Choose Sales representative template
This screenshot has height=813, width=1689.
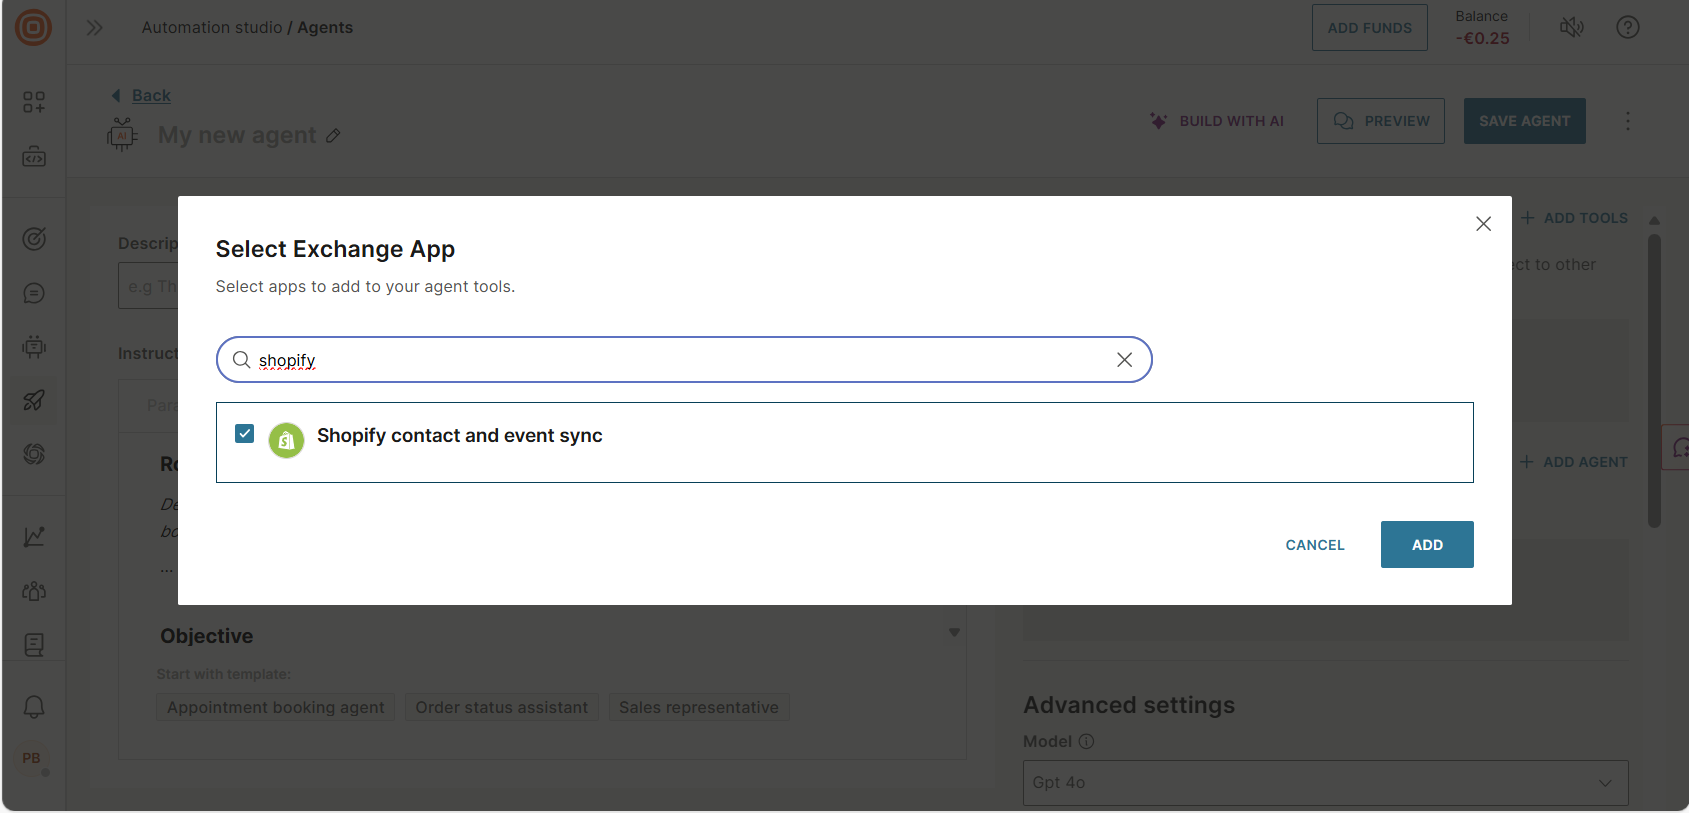(x=698, y=708)
